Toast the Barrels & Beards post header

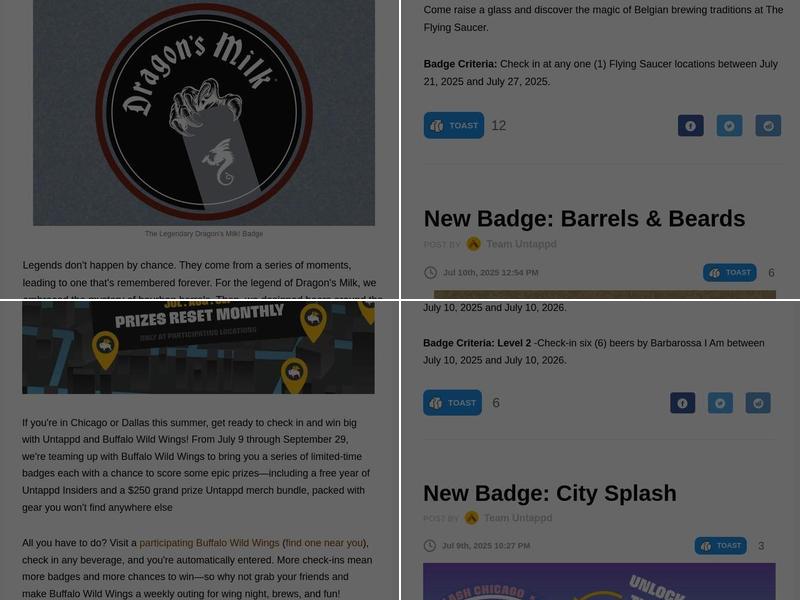[730, 272]
